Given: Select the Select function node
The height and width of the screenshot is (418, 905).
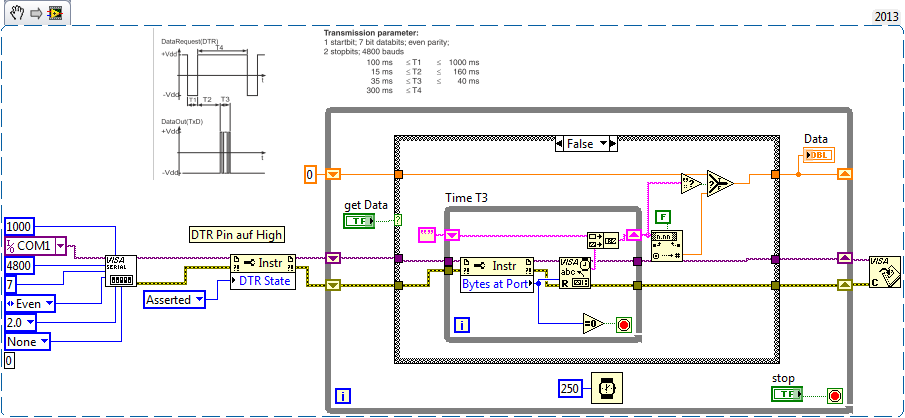Looking at the screenshot, I should coord(720,184).
